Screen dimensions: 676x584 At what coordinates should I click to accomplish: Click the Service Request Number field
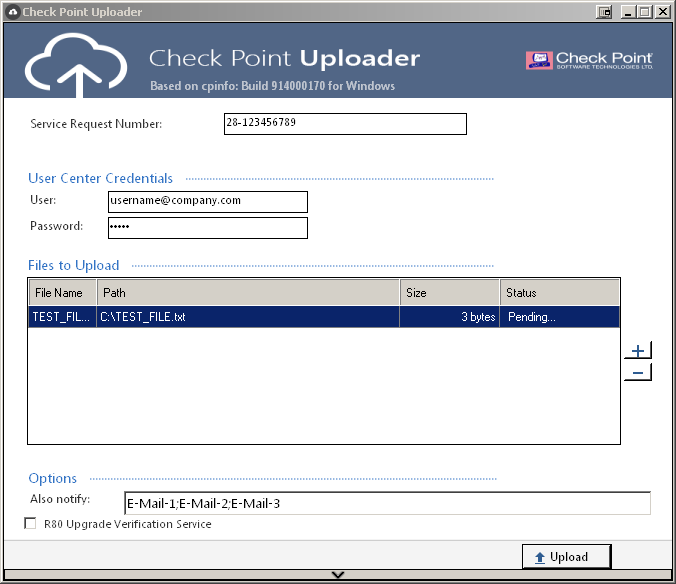(x=345, y=124)
